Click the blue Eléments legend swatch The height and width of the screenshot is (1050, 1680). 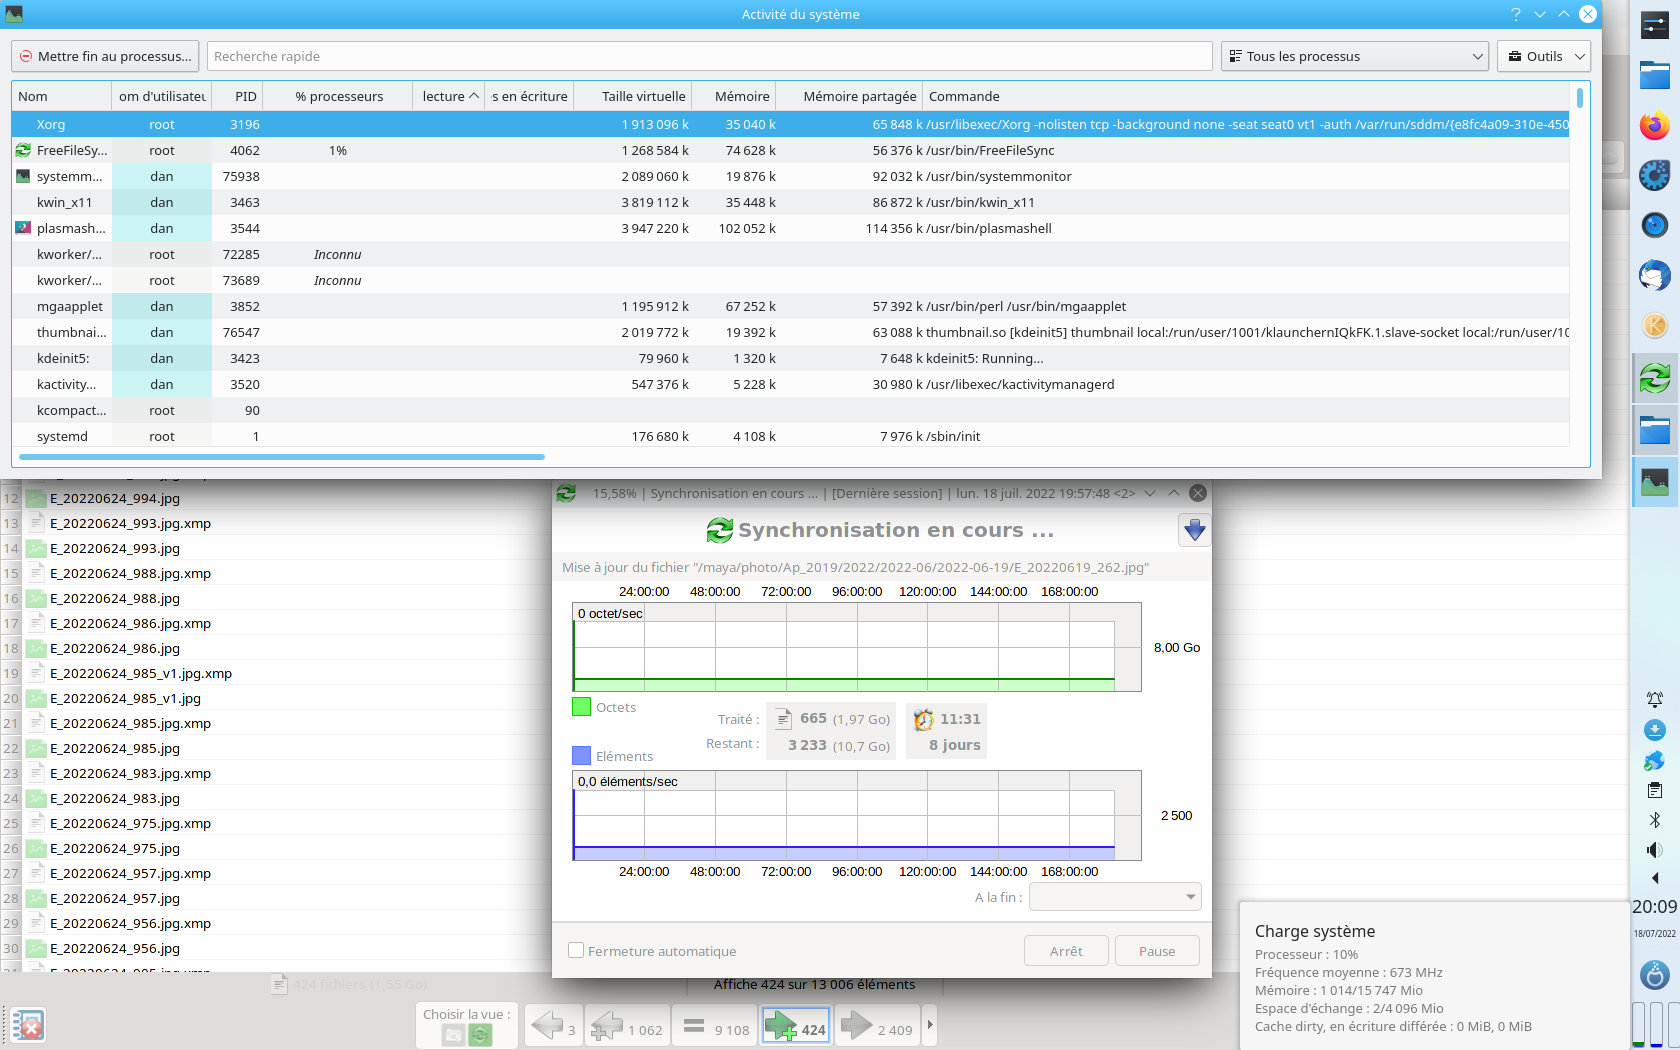pyautogui.click(x=581, y=756)
